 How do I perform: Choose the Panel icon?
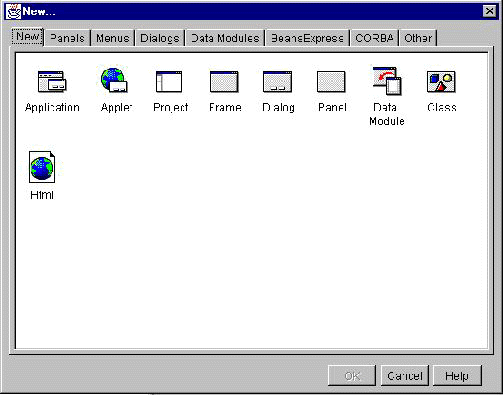click(331, 82)
